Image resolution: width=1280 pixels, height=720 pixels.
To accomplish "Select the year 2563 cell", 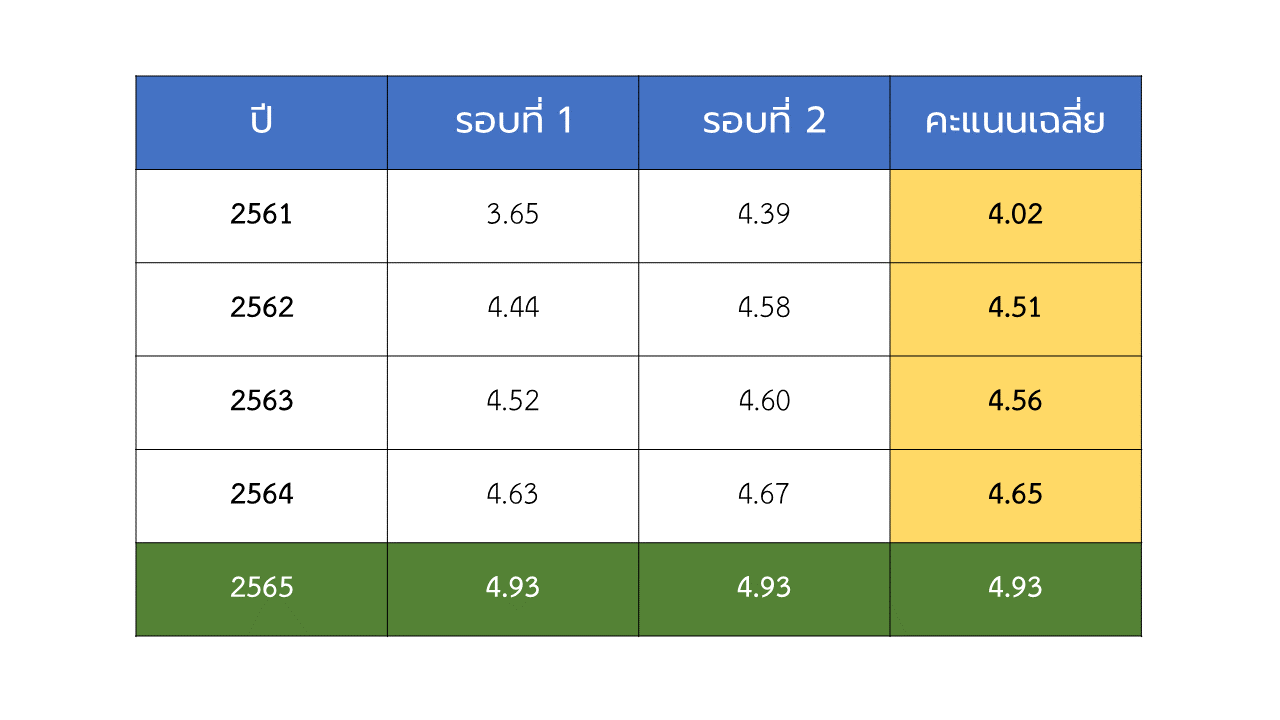I will click(262, 403).
